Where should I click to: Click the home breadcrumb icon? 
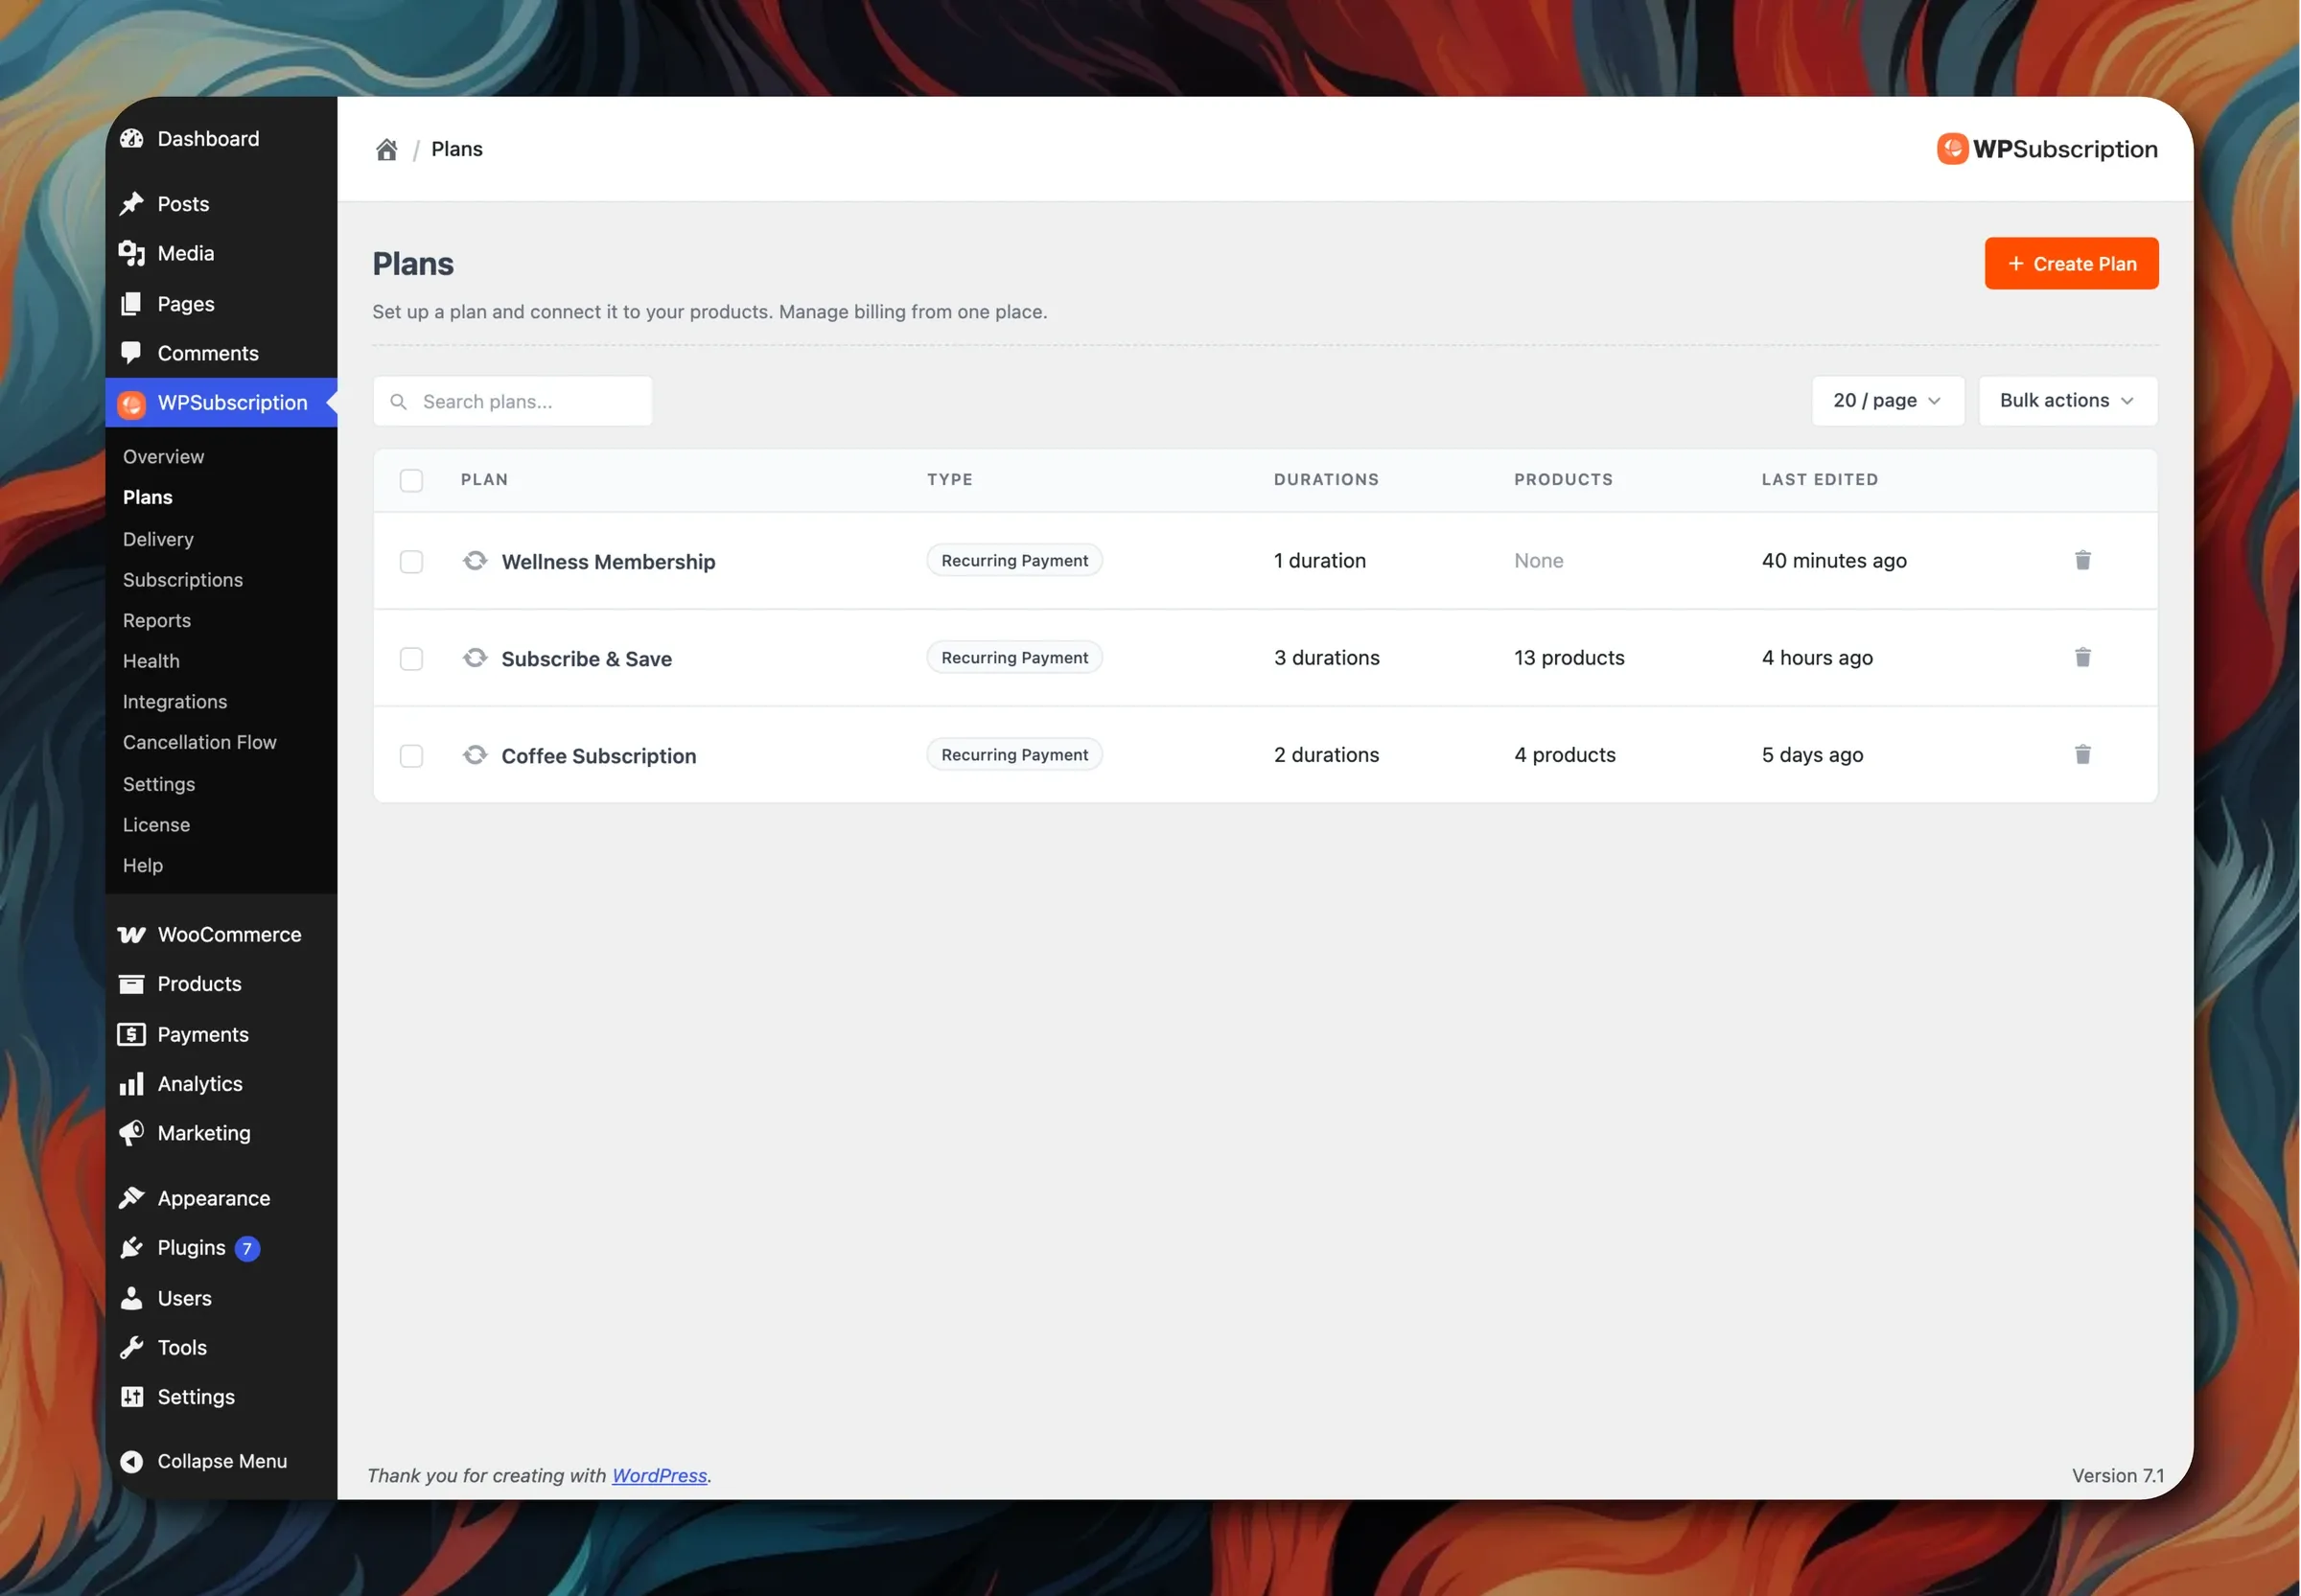click(x=386, y=149)
